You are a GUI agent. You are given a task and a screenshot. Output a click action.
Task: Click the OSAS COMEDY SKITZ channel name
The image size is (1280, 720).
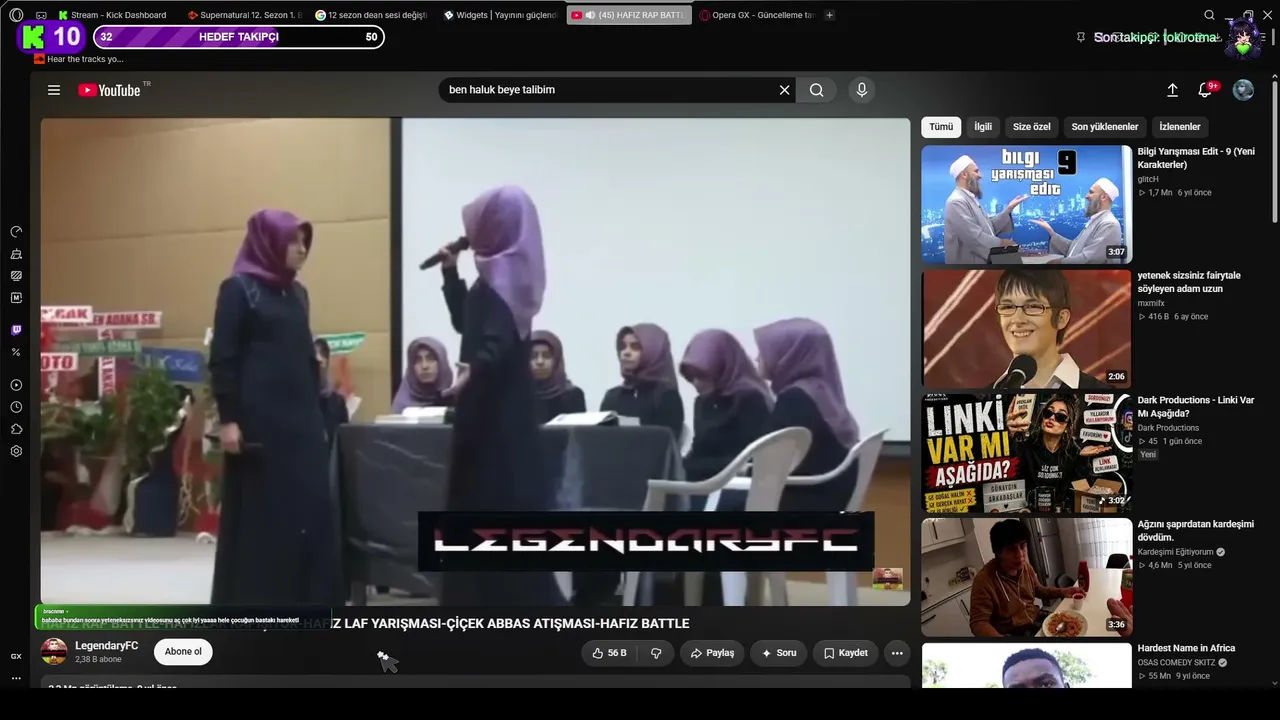[1176, 663]
